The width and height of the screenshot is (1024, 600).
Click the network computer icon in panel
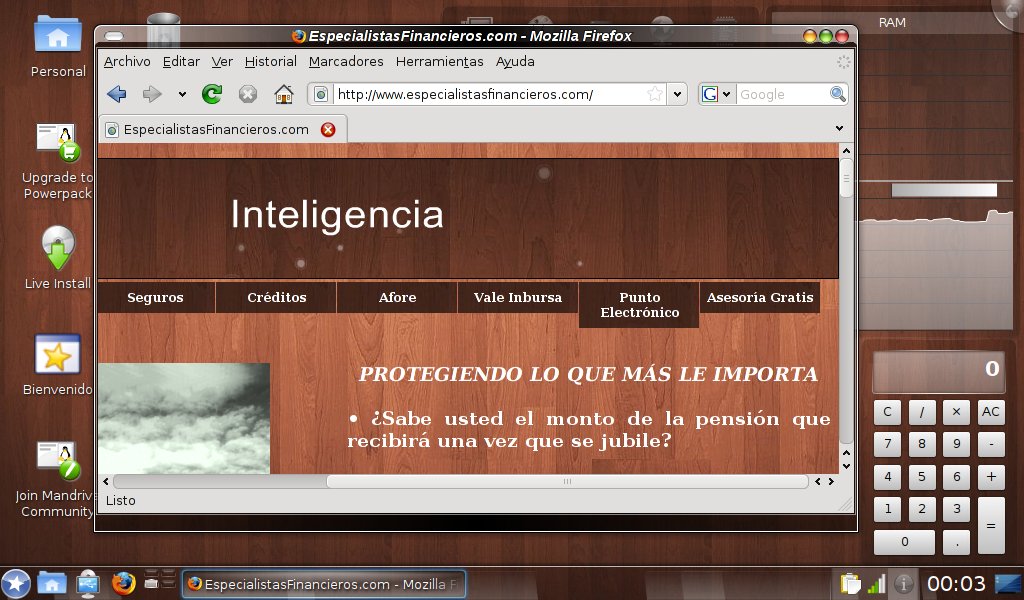[88, 583]
